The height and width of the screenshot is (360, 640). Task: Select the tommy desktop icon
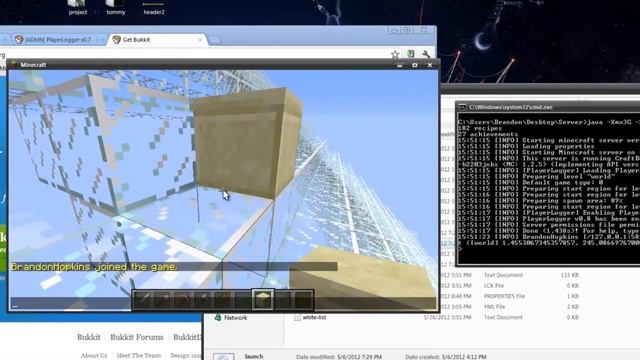coord(116,8)
